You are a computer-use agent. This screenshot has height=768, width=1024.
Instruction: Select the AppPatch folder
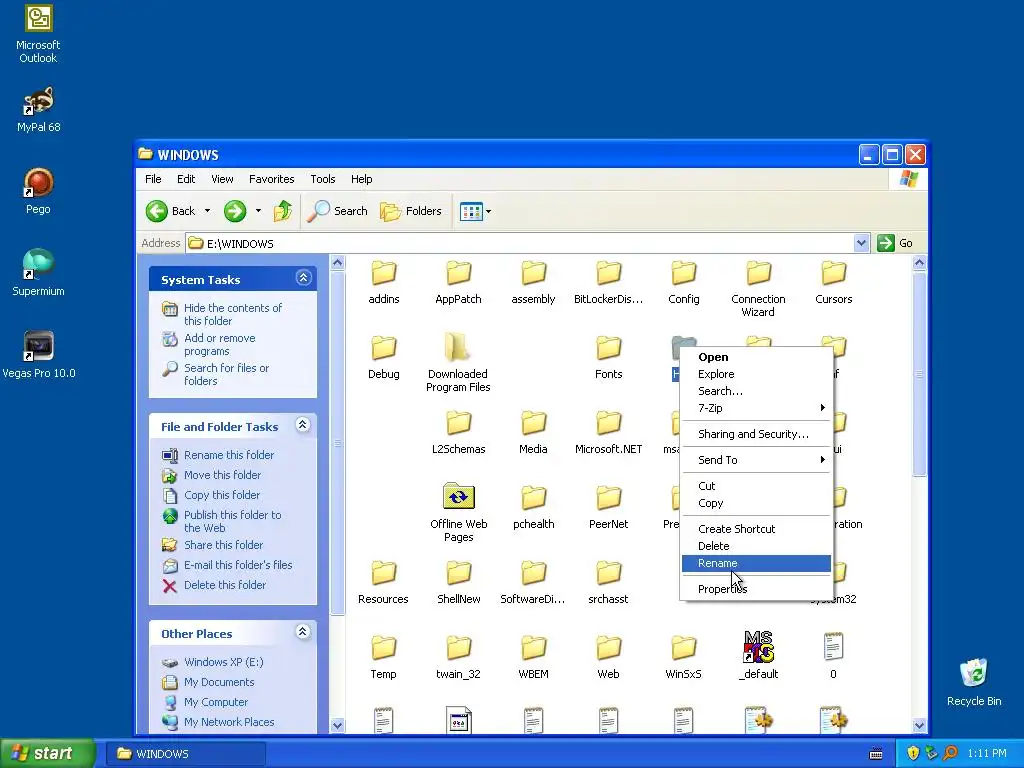tap(458, 283)
